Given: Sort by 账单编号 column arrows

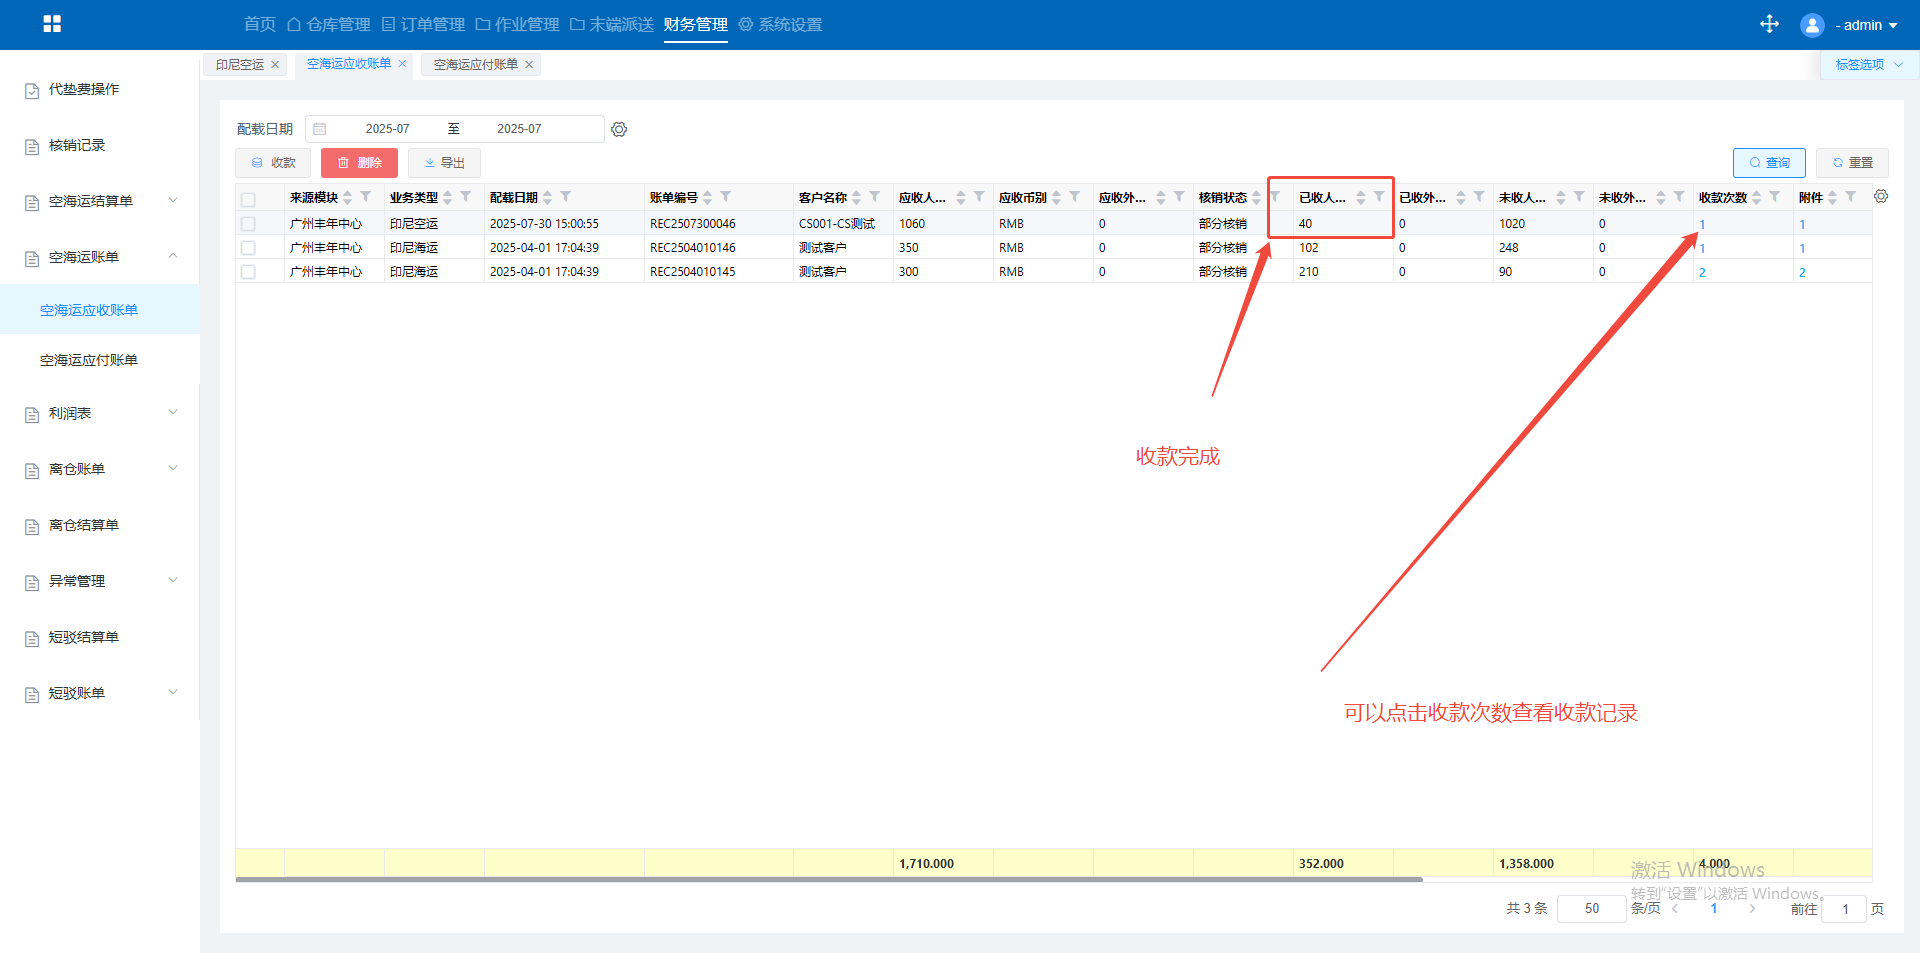Looking at the screenshot, I should coord(708,197).
